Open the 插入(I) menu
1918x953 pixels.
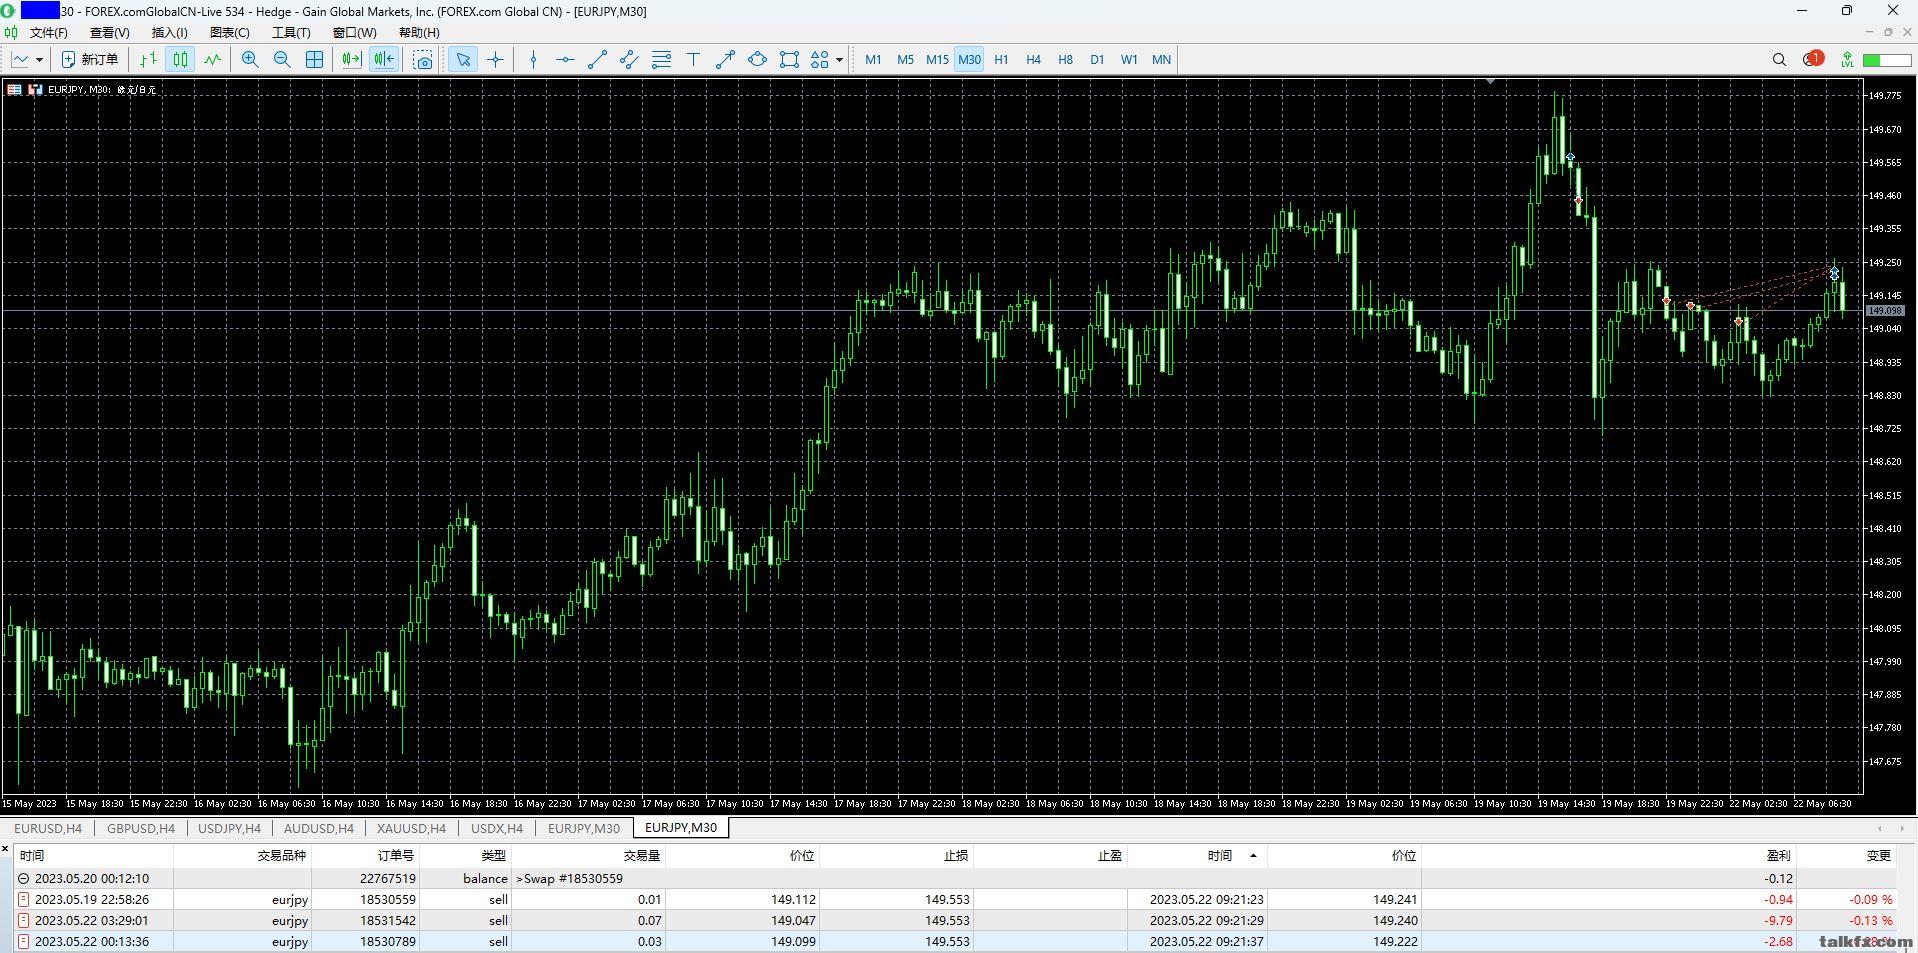[x=169, y=33]
